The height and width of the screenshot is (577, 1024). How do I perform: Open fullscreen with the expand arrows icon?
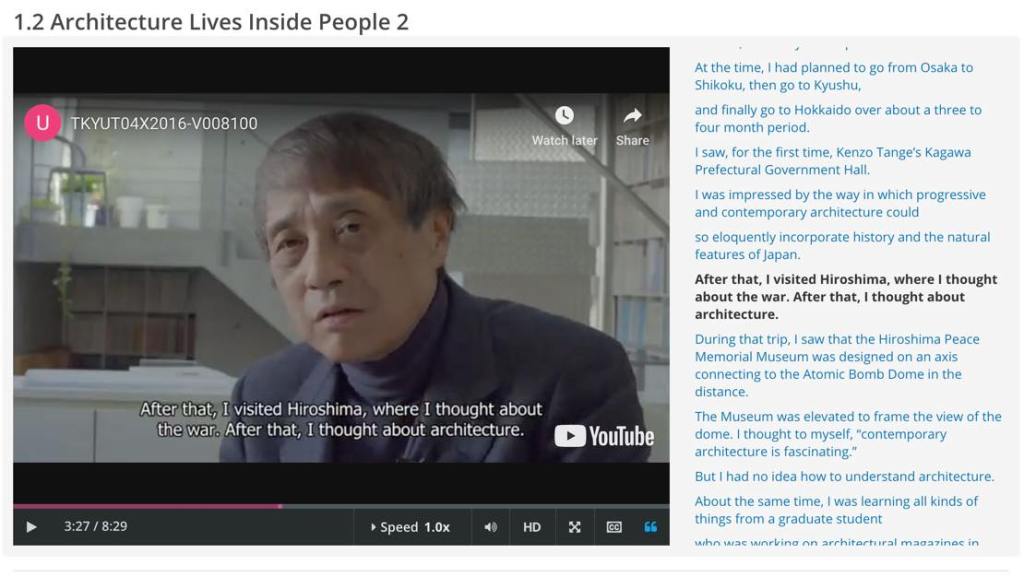[574, 527]
